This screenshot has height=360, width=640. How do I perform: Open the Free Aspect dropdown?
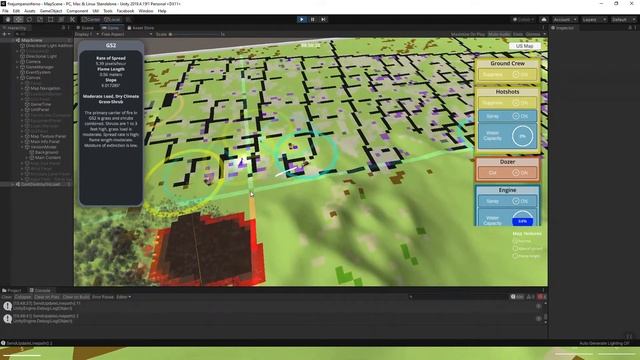127,34
